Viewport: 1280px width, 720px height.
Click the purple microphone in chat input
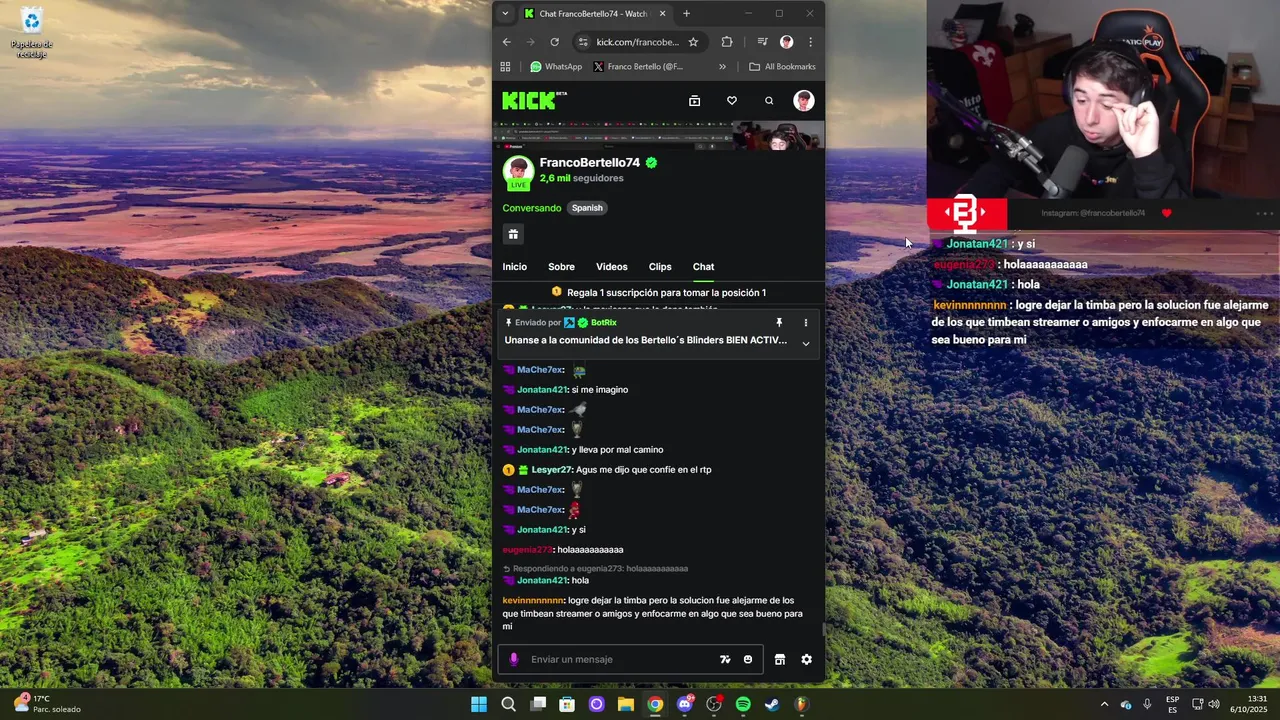pos(514,659)
